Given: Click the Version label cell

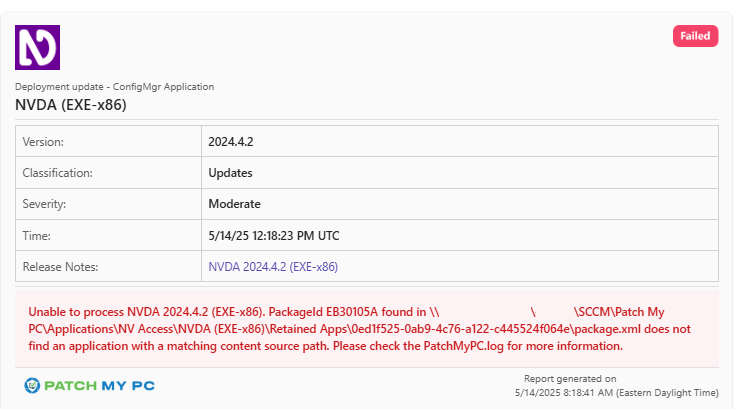Looking at the screenshot, I should [108, 141].
